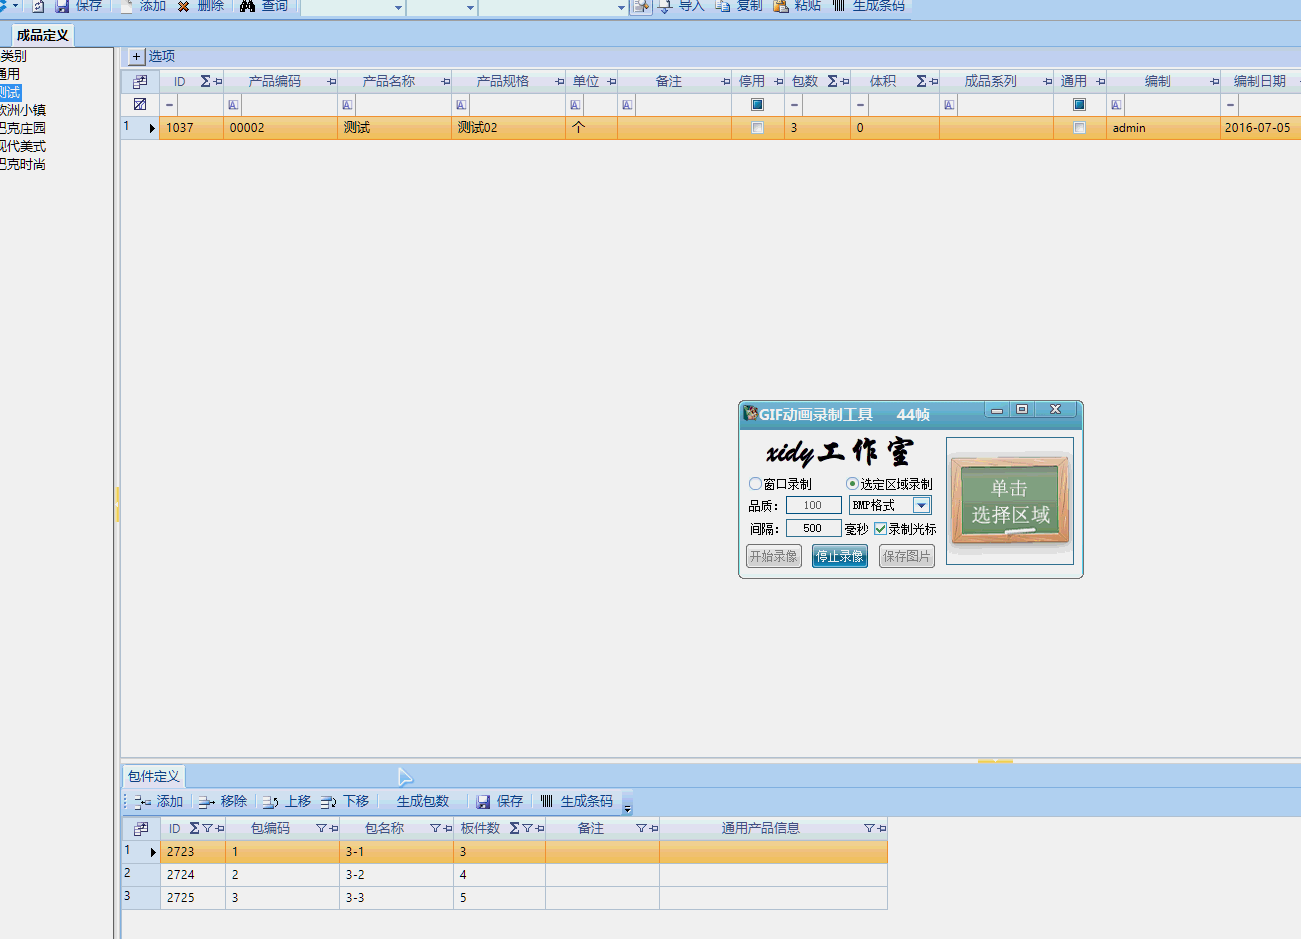Open the 包件定义 toolbar overflow arrow

(627, 806)
